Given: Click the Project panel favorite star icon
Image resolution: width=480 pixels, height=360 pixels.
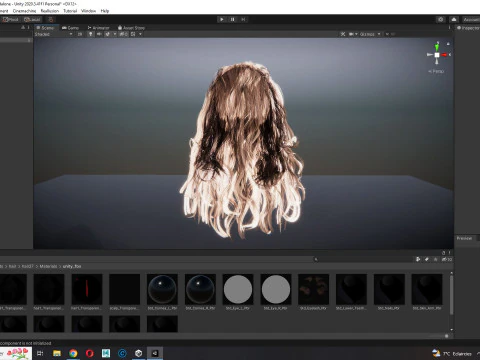Looking at the screenshot, I should tap(435, 259).
